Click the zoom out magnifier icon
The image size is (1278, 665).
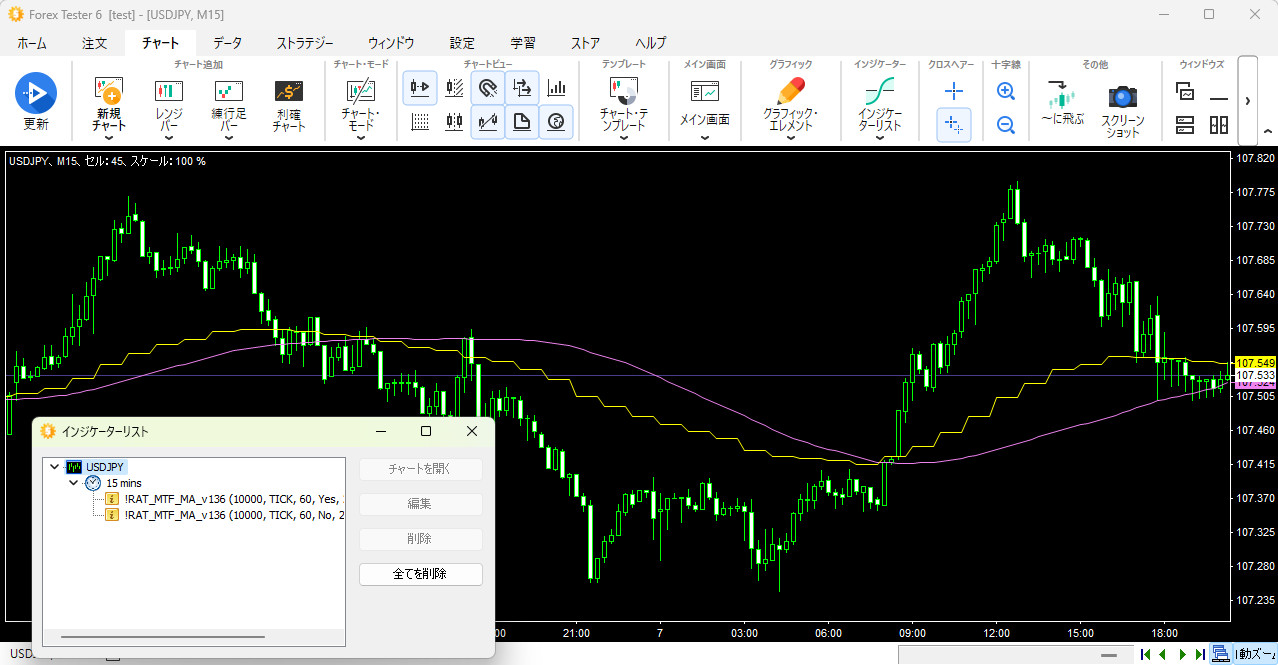(1006, 125)
